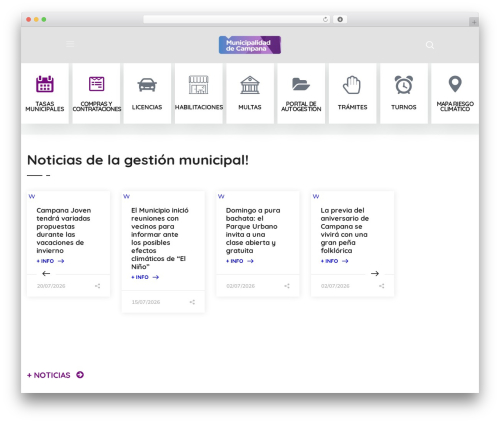This screenshot has width=500, height=423.
Task: Open the Campana Joven vacaciones de invierno headline
Action: click(64, 230)
